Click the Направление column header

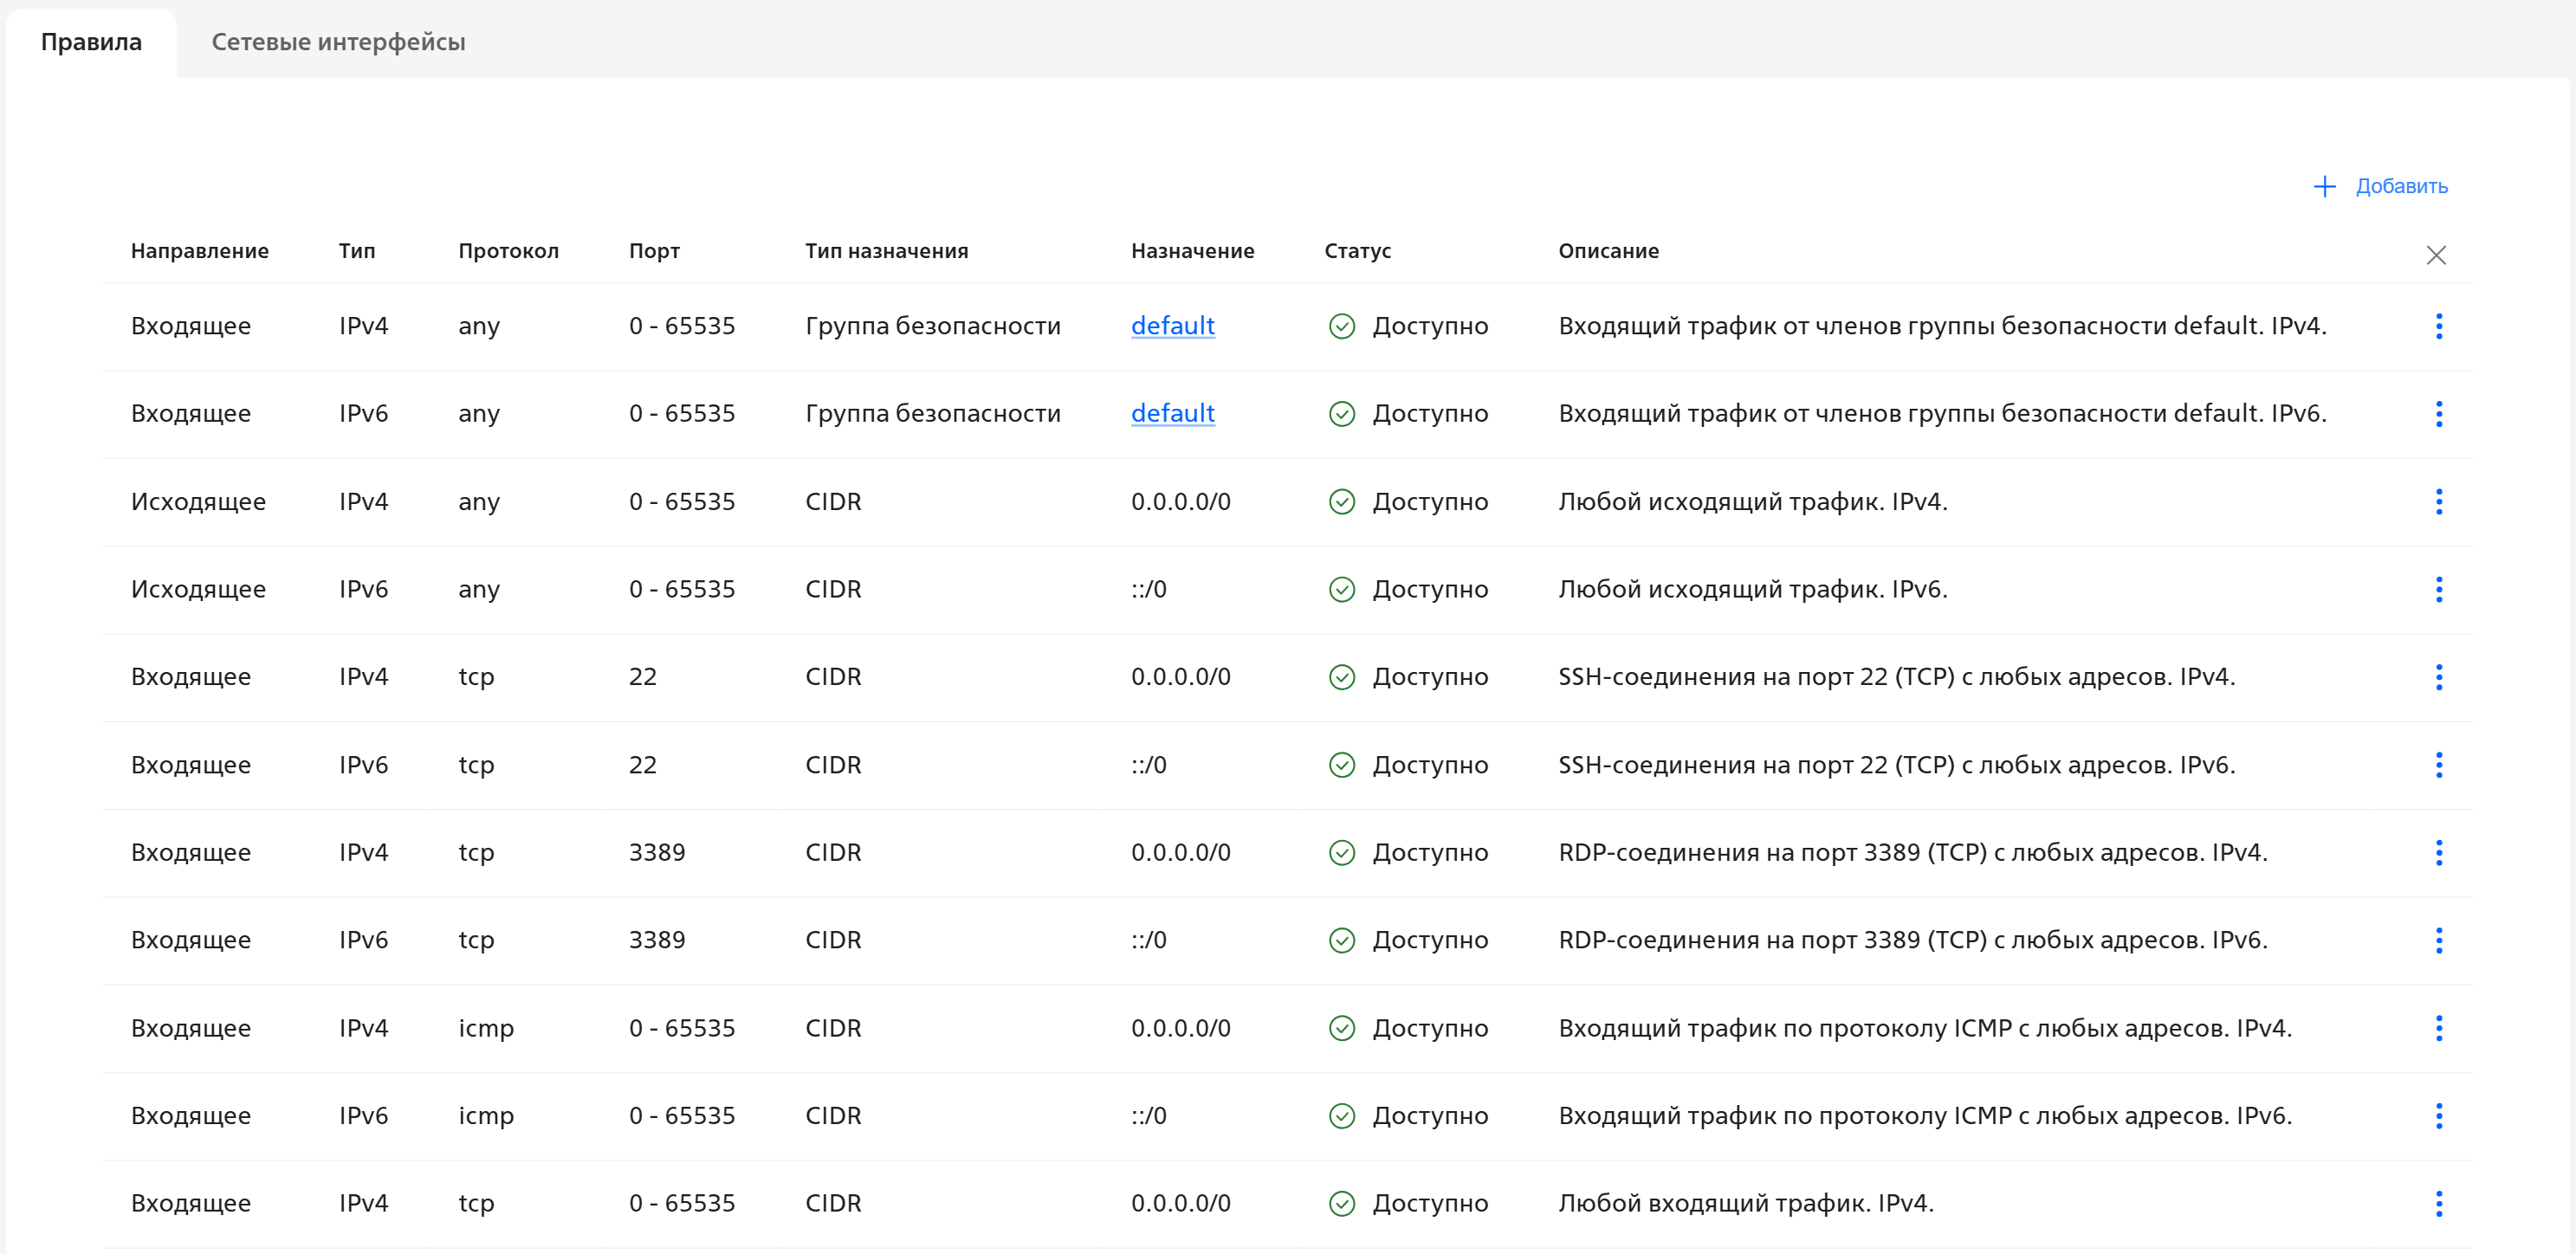point(199,251)
